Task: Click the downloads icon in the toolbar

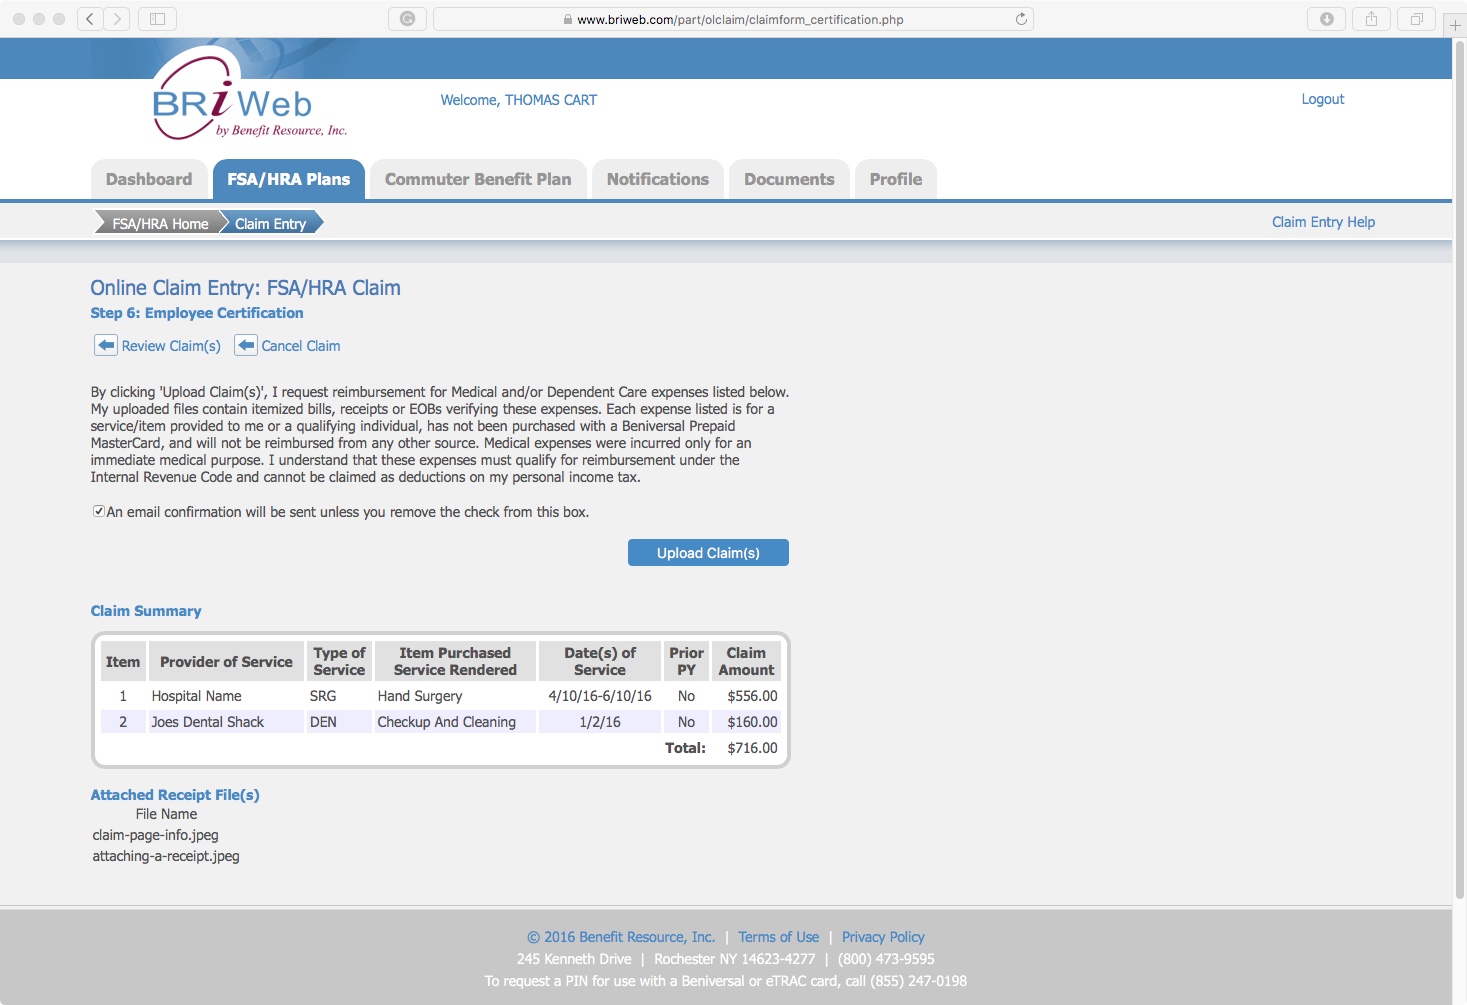Action: pyautogui.click(x=1327, y=18)
